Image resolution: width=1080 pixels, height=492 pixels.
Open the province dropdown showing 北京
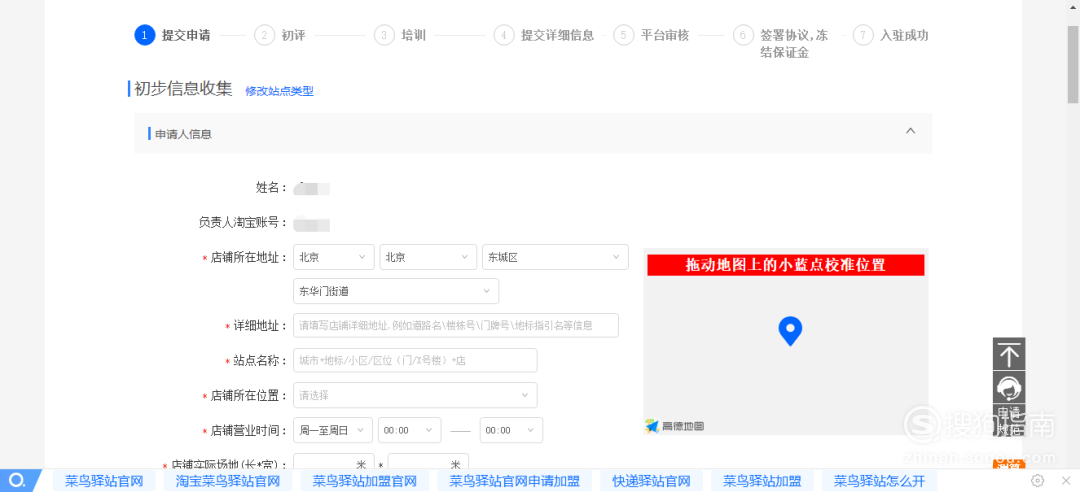334,257
